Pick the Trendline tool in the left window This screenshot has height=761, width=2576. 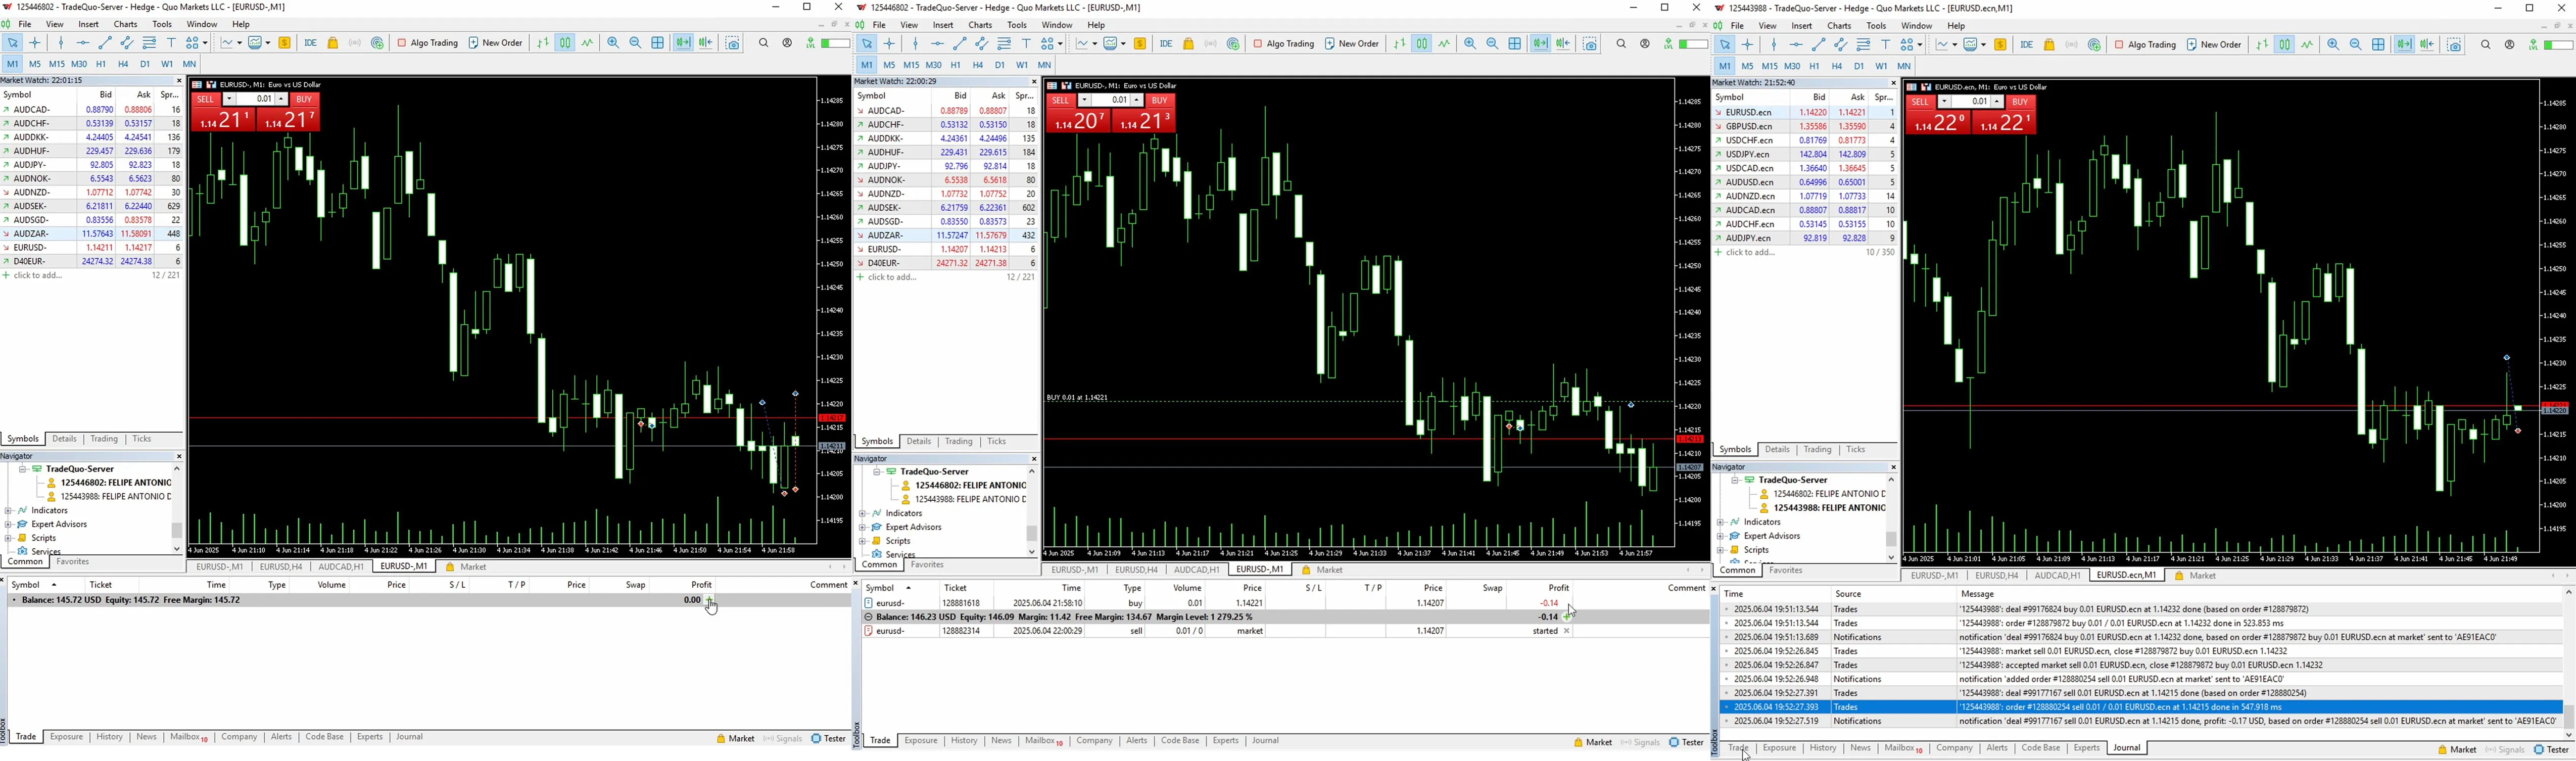point(105,43)
